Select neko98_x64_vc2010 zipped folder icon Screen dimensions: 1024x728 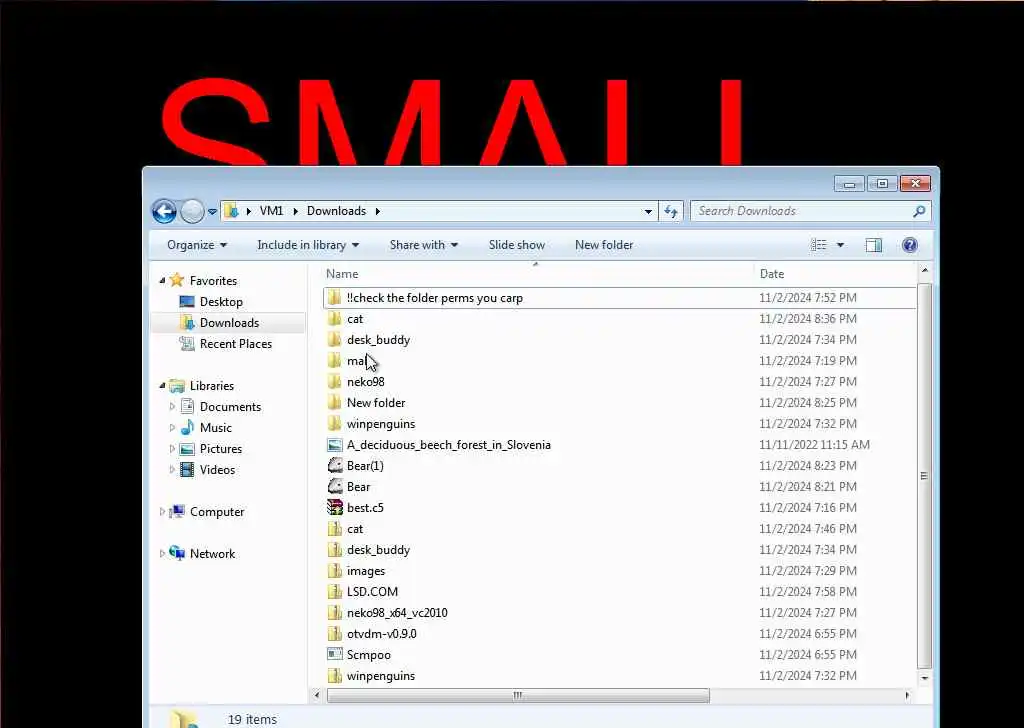pos(334,612)
